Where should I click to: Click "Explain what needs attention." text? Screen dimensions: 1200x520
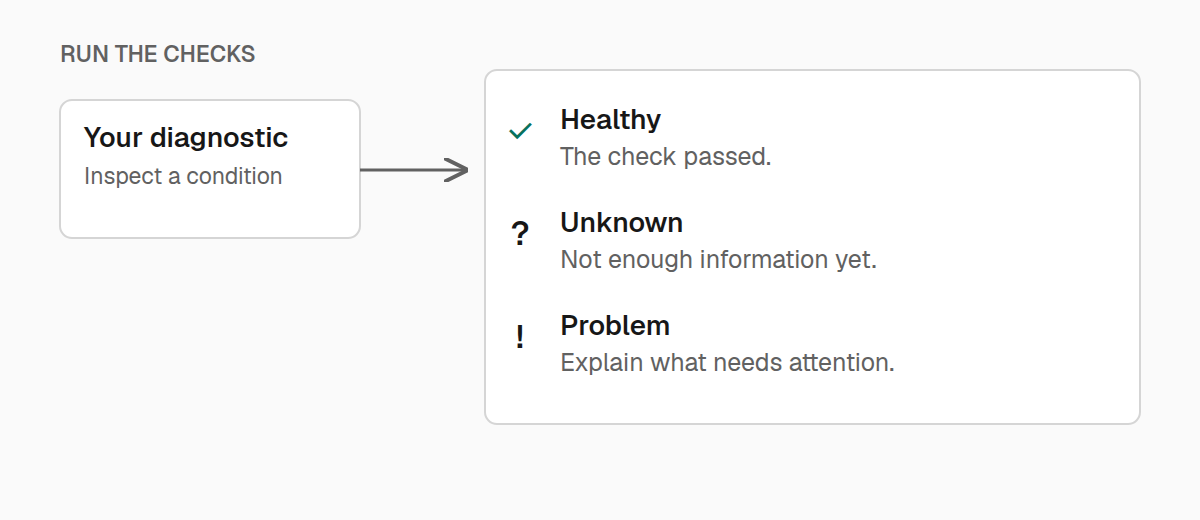tap(727, 363)
